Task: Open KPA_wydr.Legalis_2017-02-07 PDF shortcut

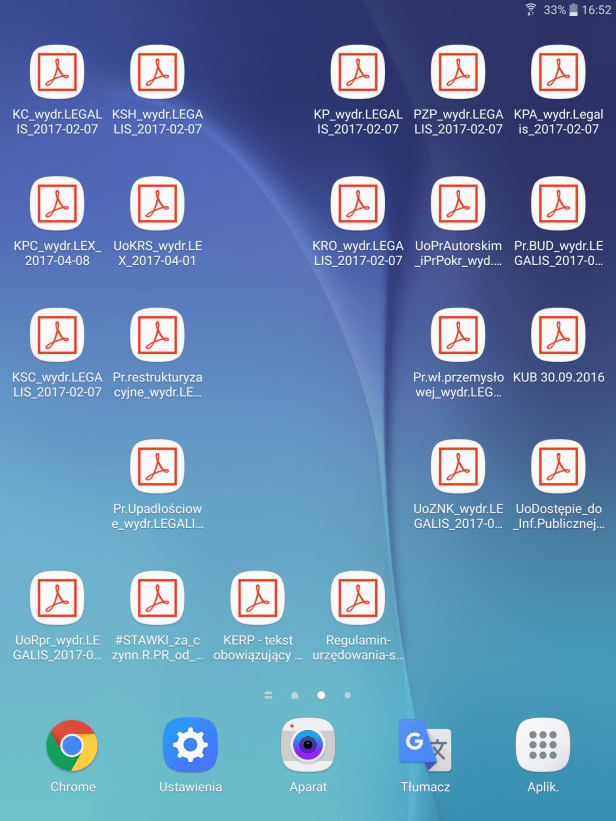Action: pos(558,72)
